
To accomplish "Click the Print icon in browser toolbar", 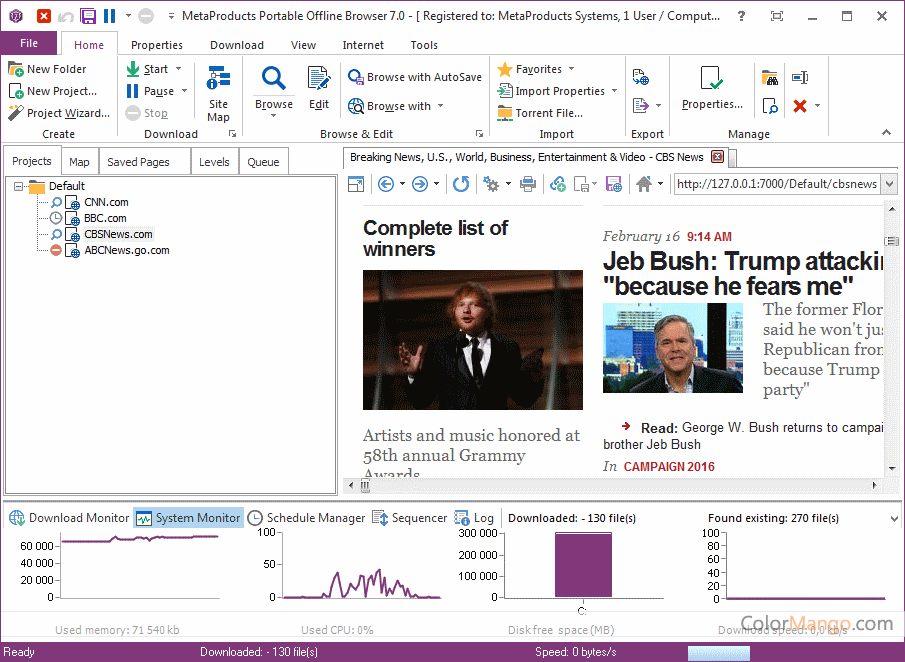I will 528,184.
